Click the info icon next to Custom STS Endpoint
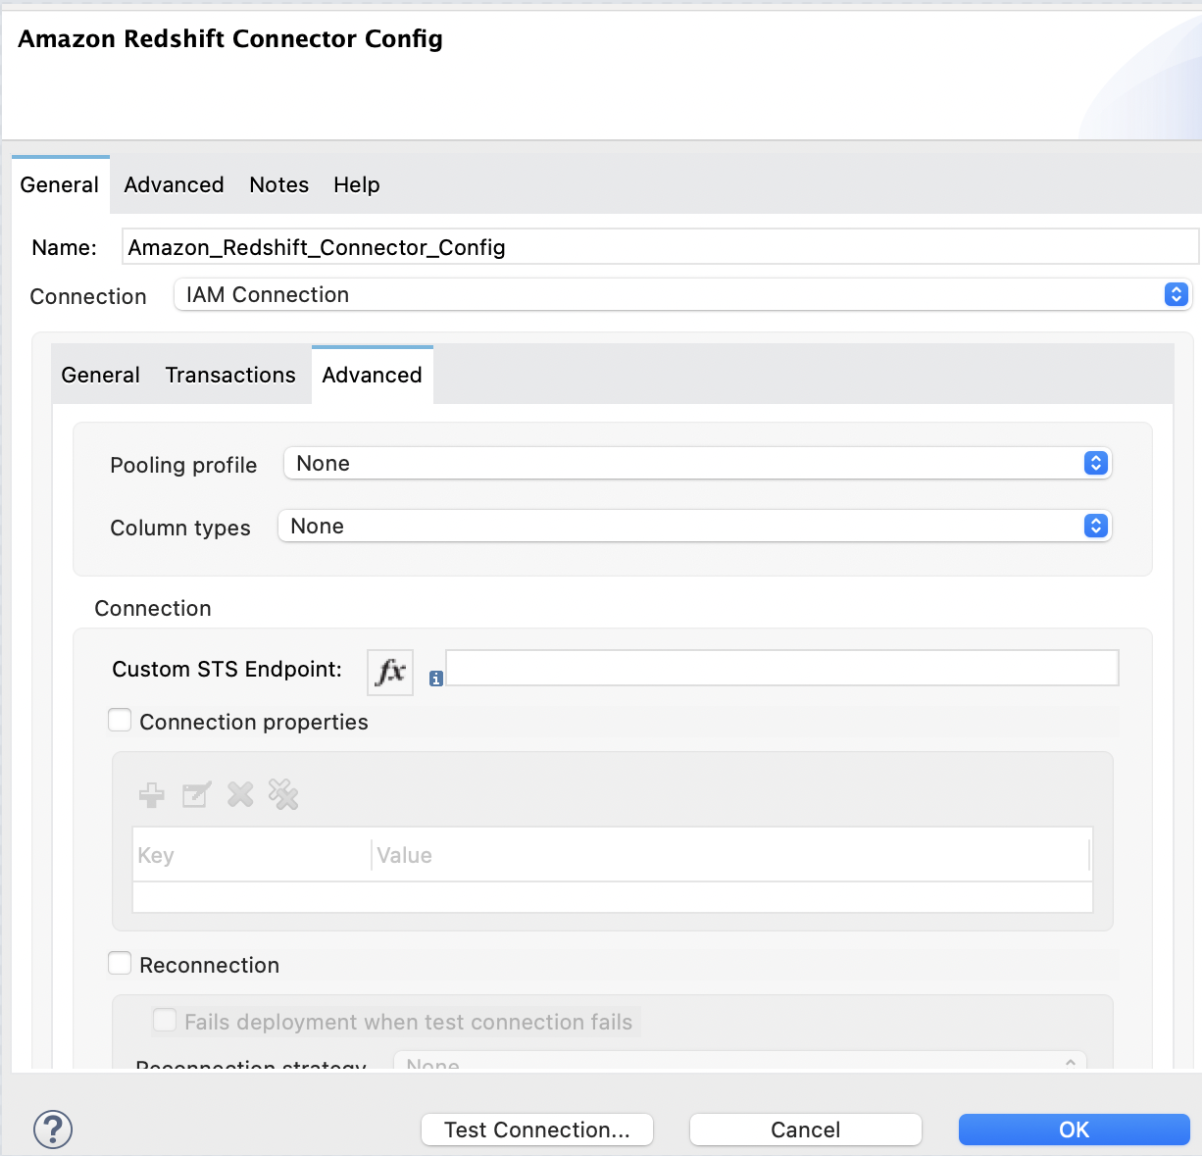 tap(435, 678)
